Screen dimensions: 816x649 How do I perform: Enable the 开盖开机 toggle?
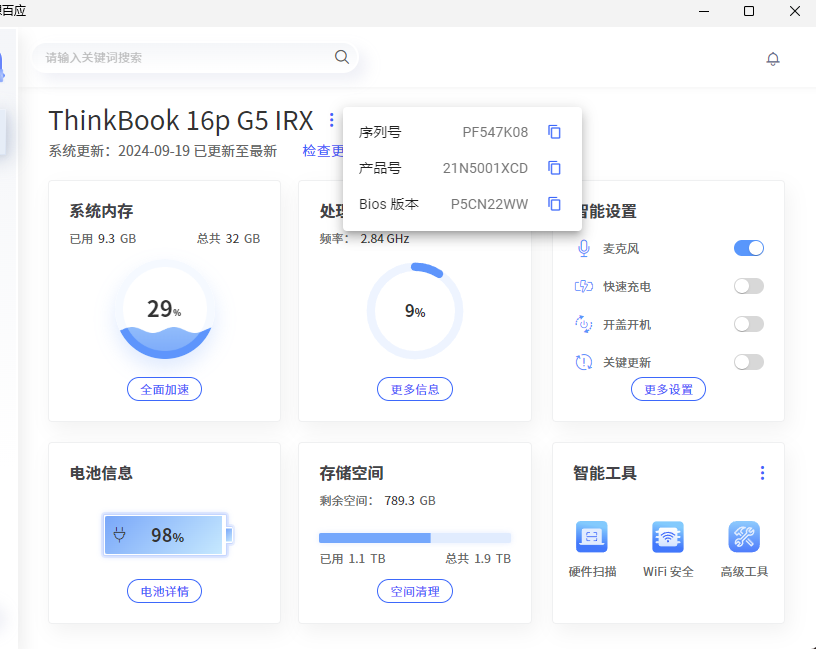(749, 324)
